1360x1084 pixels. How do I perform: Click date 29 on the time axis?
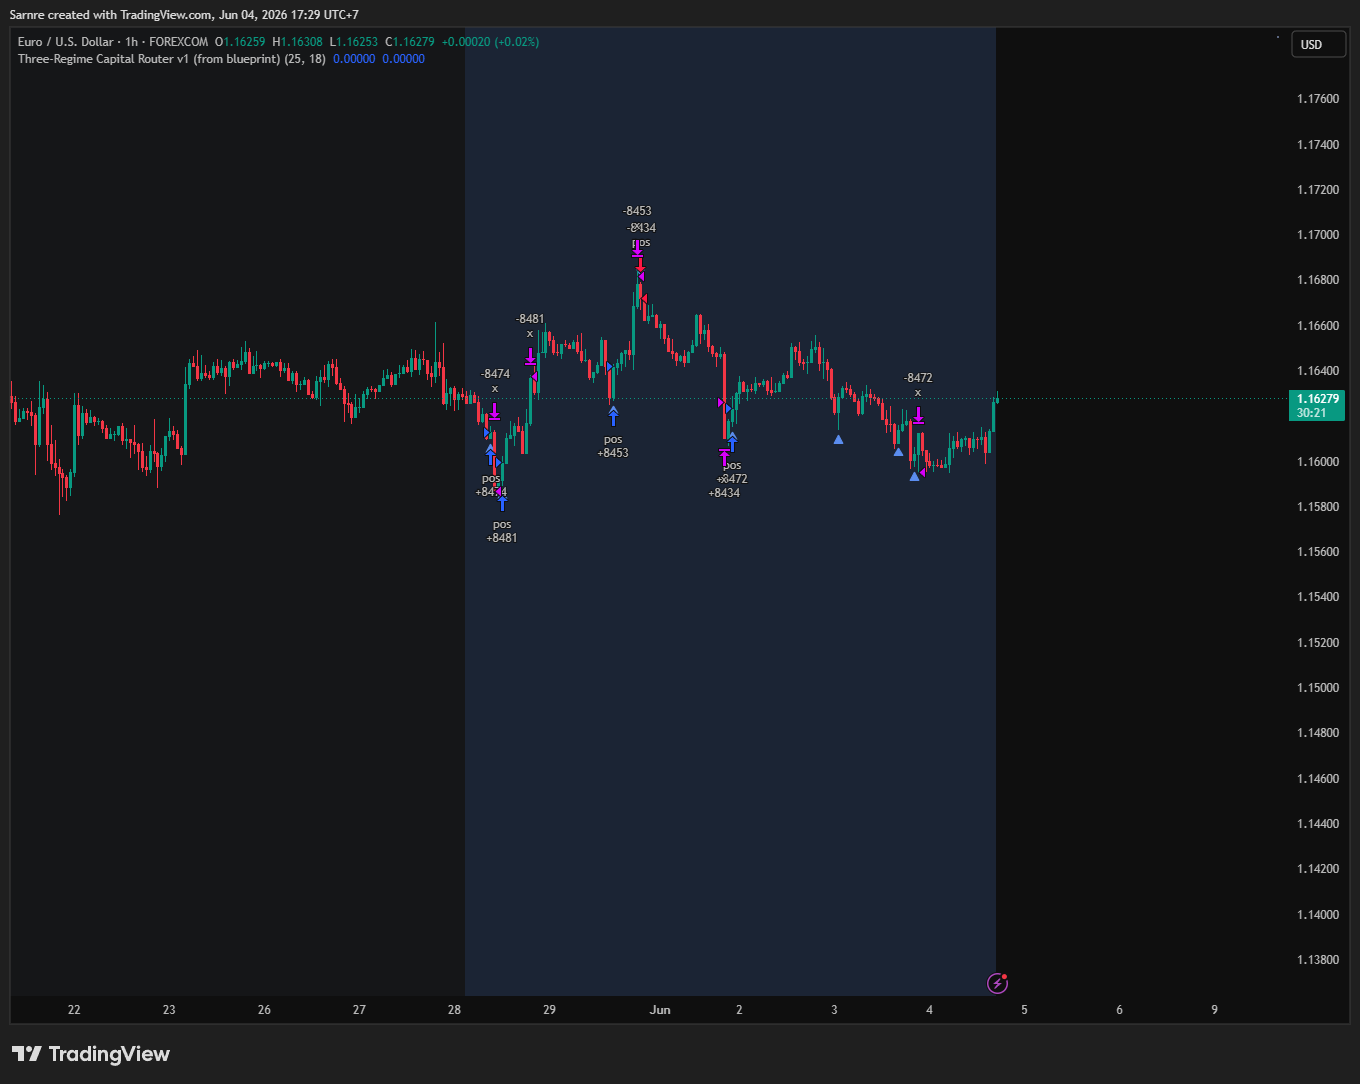549,1010
